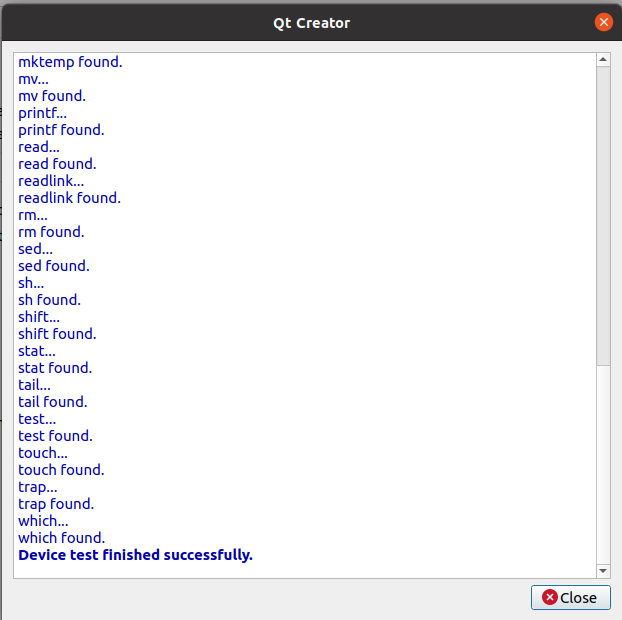Click the "shift found." output line

click(x=57, y=334)
